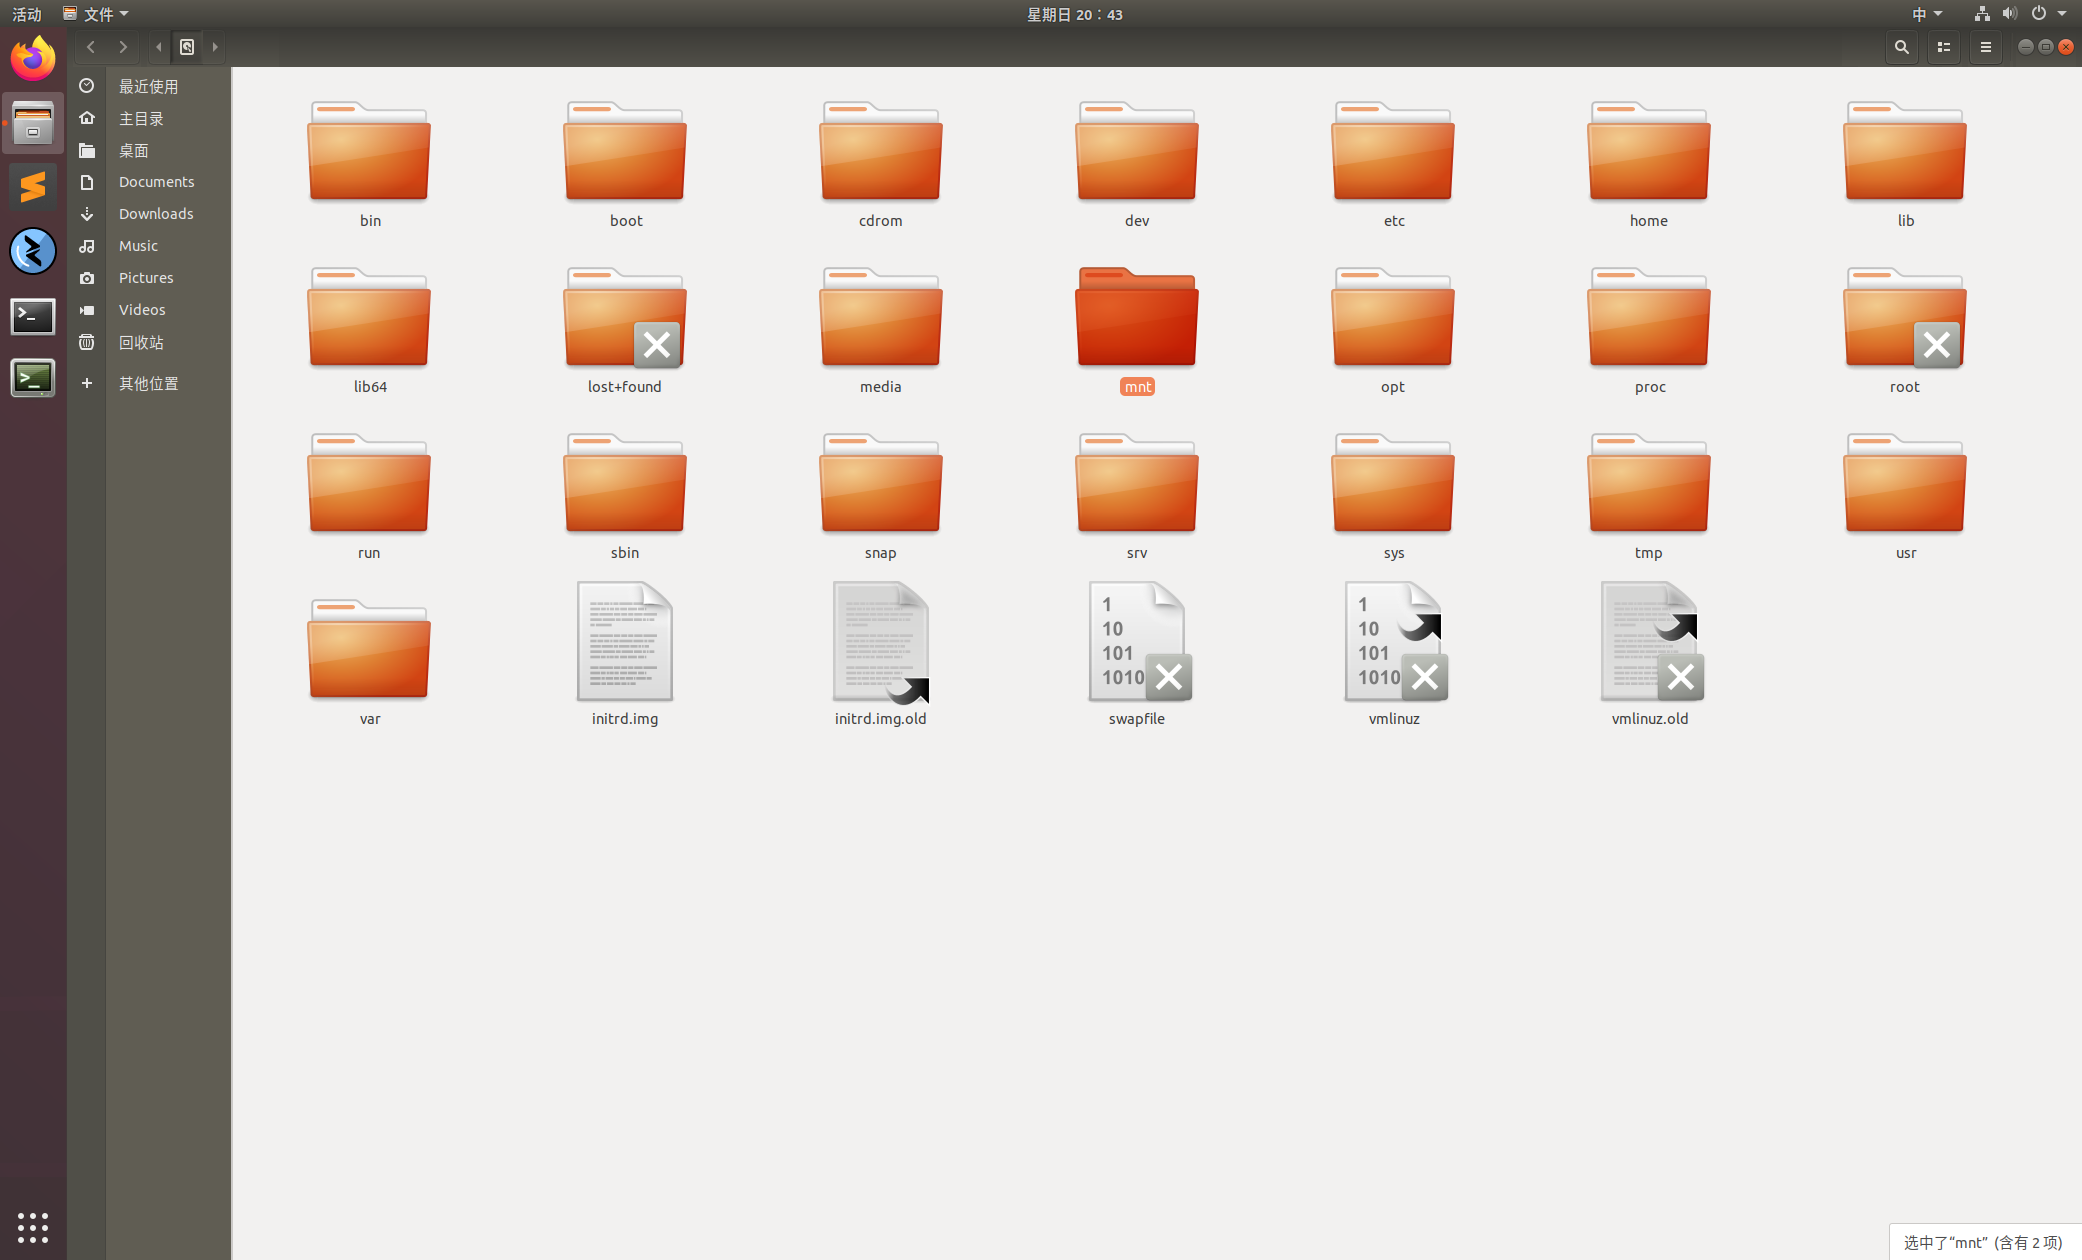Screen dimensions: 2082x1260
Task: Open the selected mnt folder
Action: click(1136, 316)
